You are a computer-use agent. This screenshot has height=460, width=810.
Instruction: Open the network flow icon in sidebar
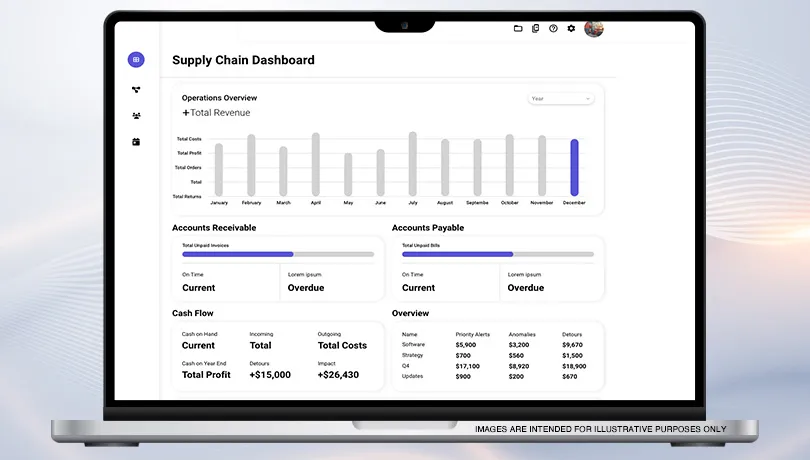tap(136, 90)
